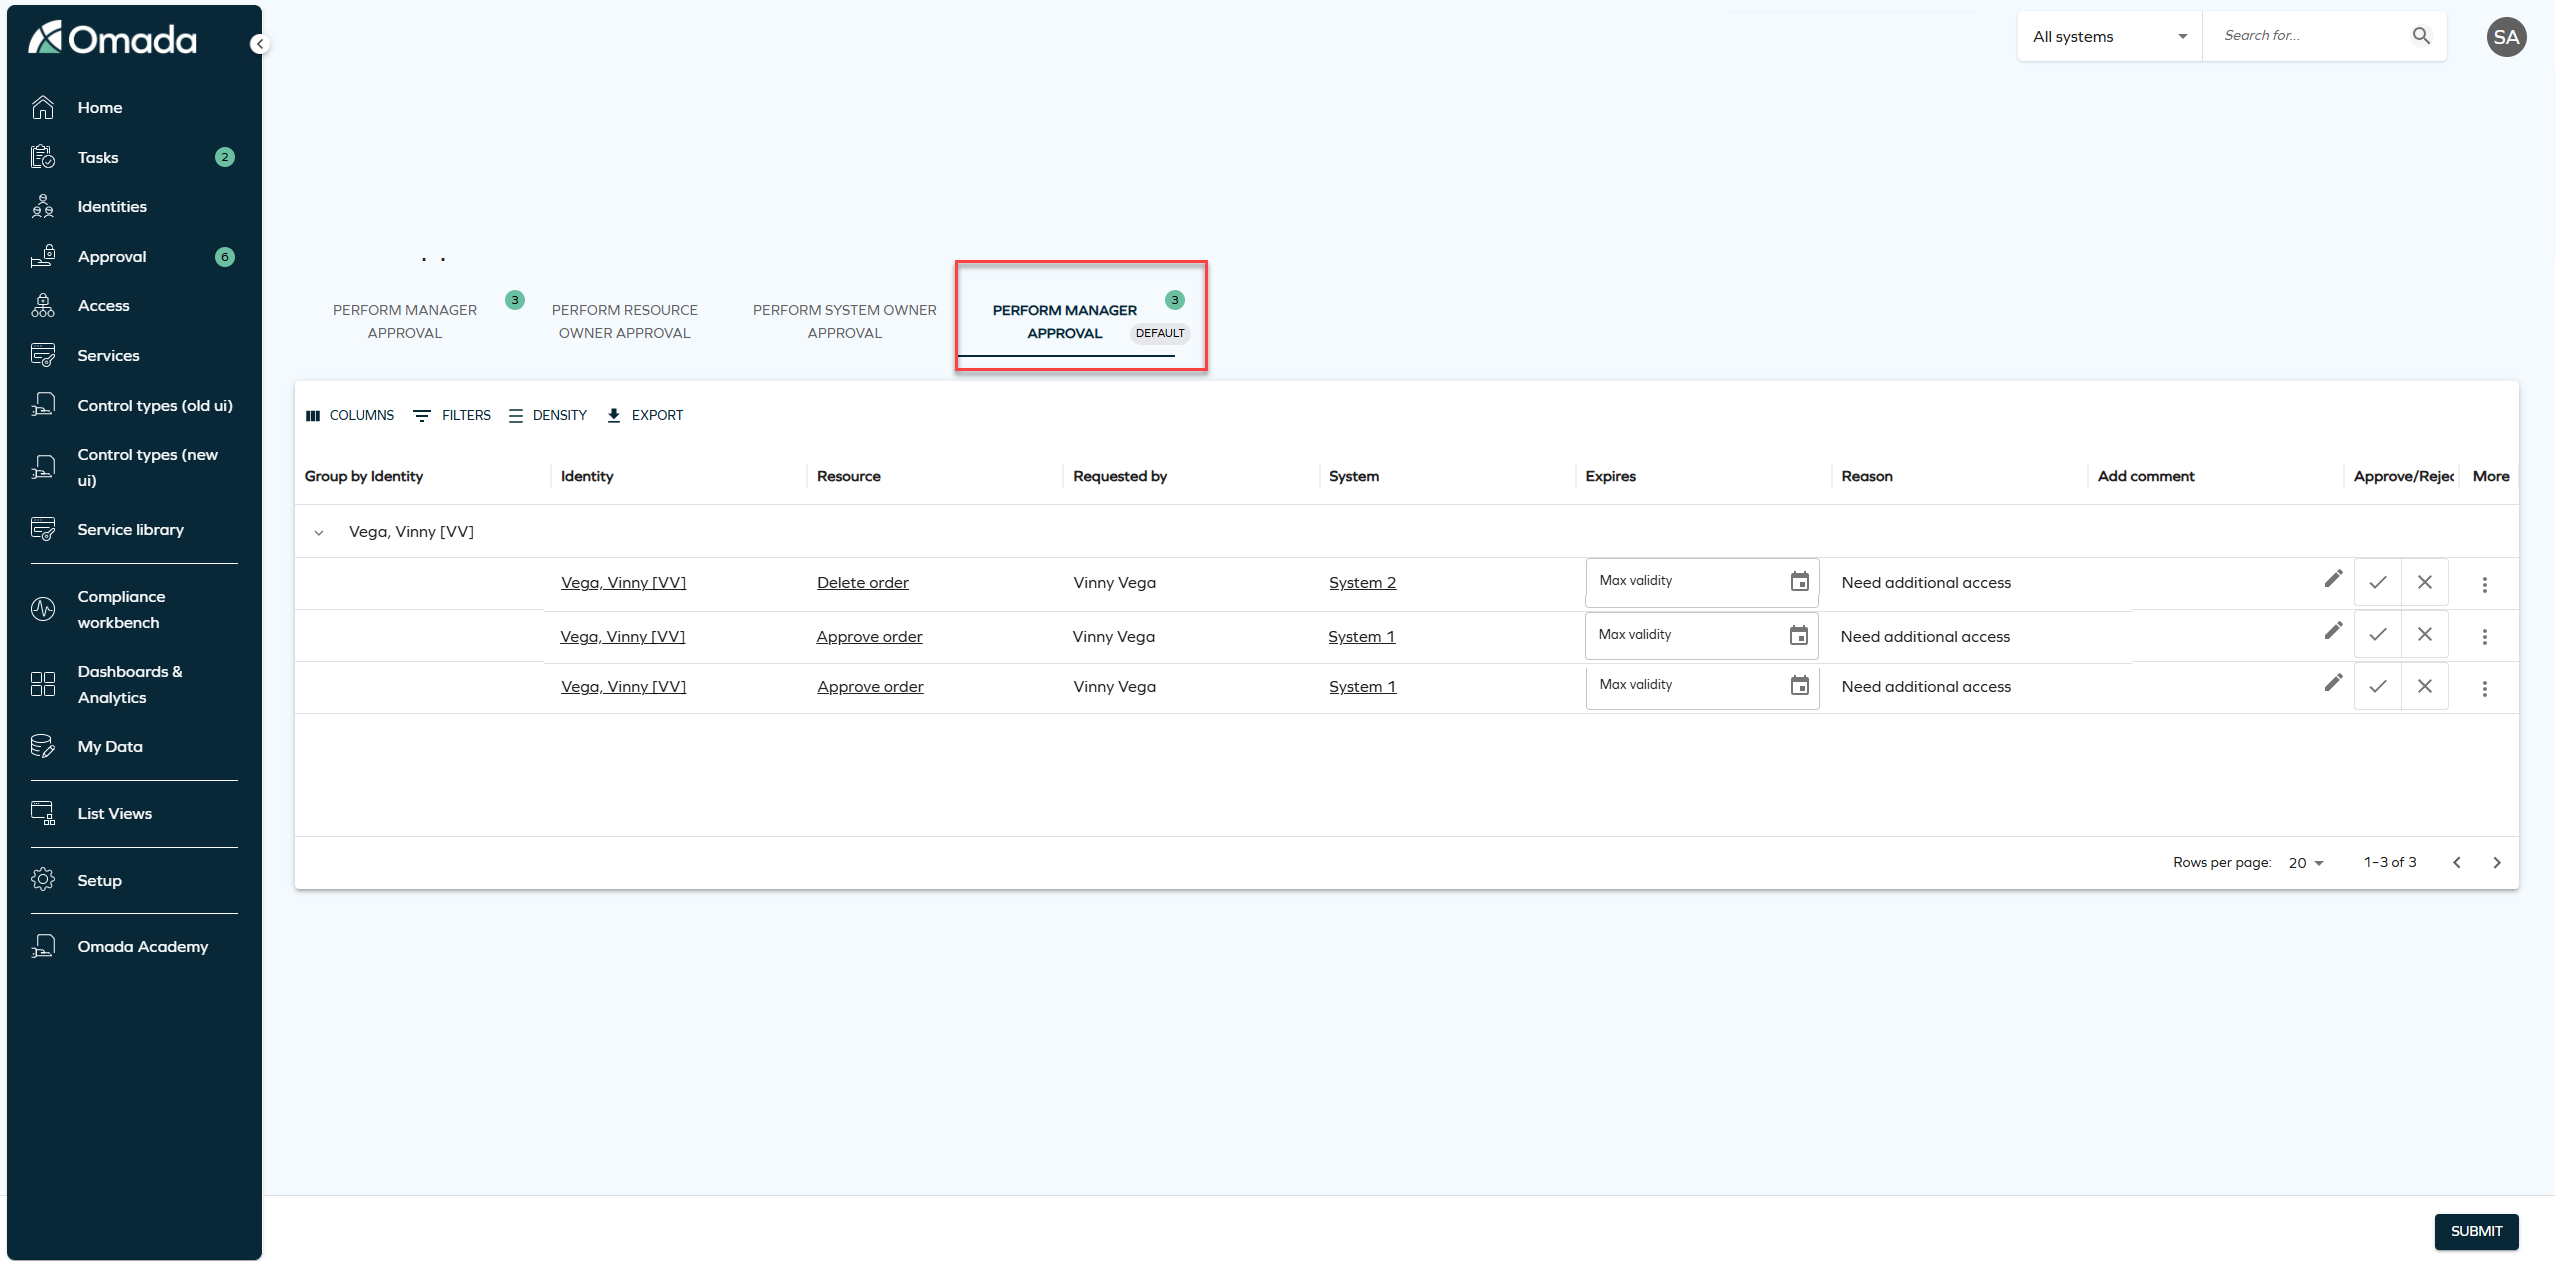This screenshot has height=1261, width=2556.
Task: Click the search magnifier icon
Action: [2421, 36]
